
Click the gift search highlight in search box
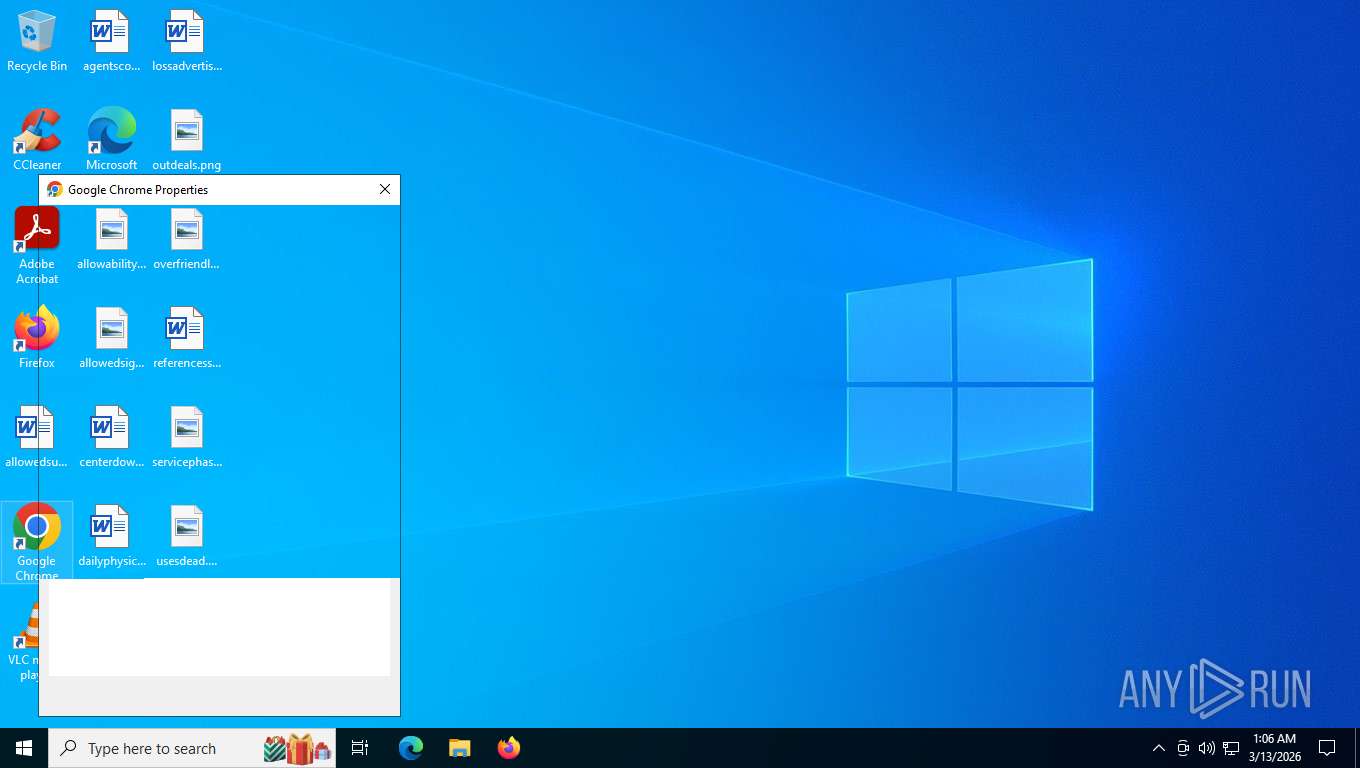pos(298,748)
